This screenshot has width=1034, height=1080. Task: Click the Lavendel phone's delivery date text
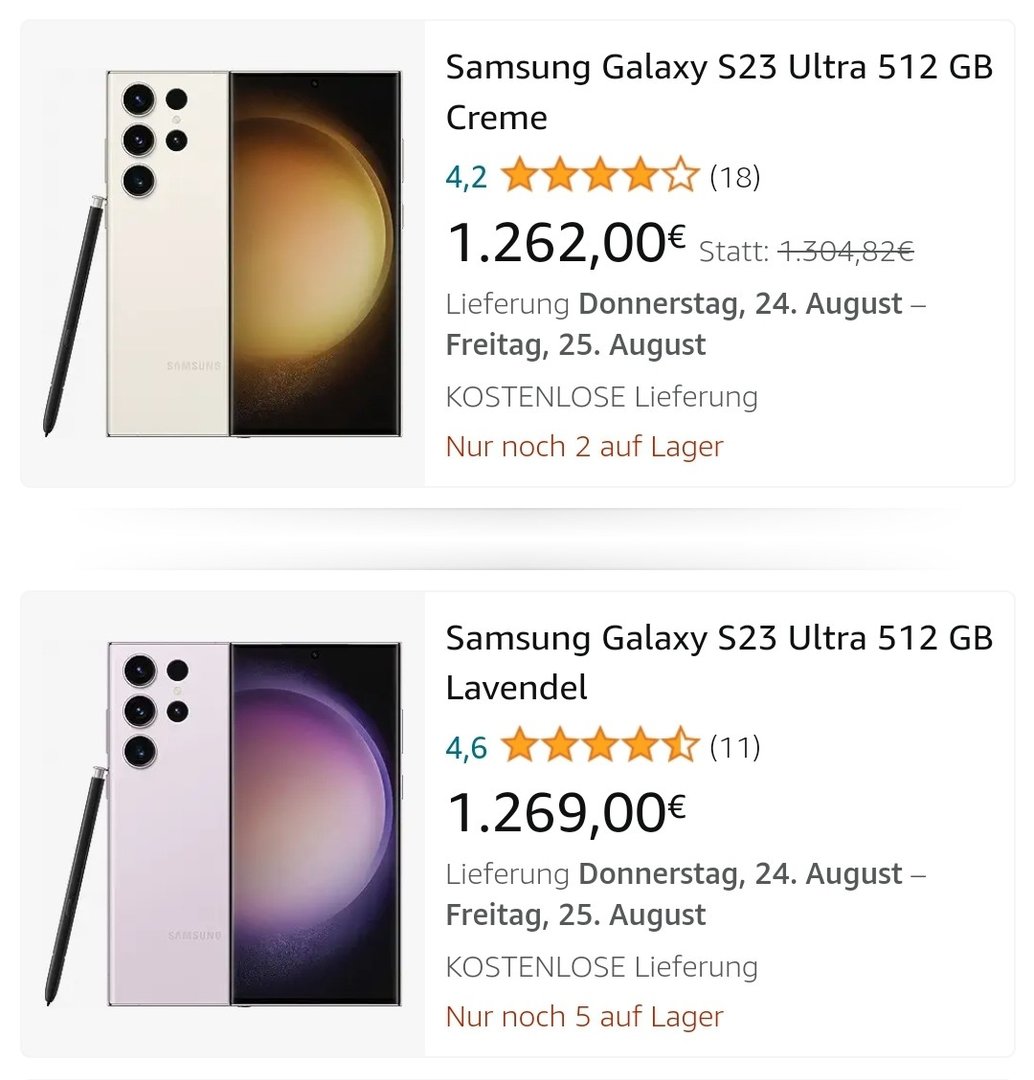click(685, 894)
